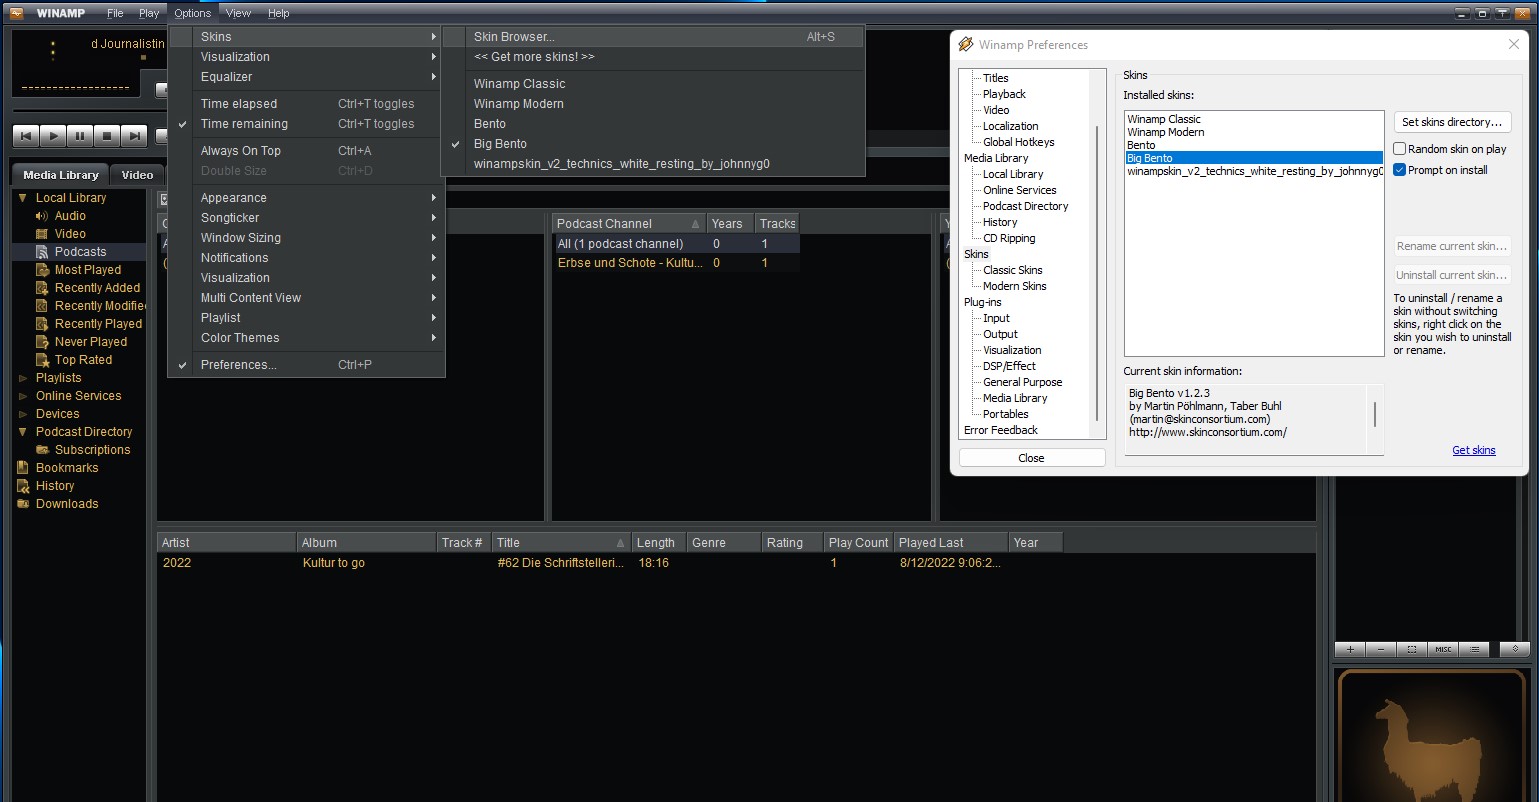This screenshot has height=802, width=1539.
Task: Select Big Bento in the Skins submenu
Action: (652, 144)
